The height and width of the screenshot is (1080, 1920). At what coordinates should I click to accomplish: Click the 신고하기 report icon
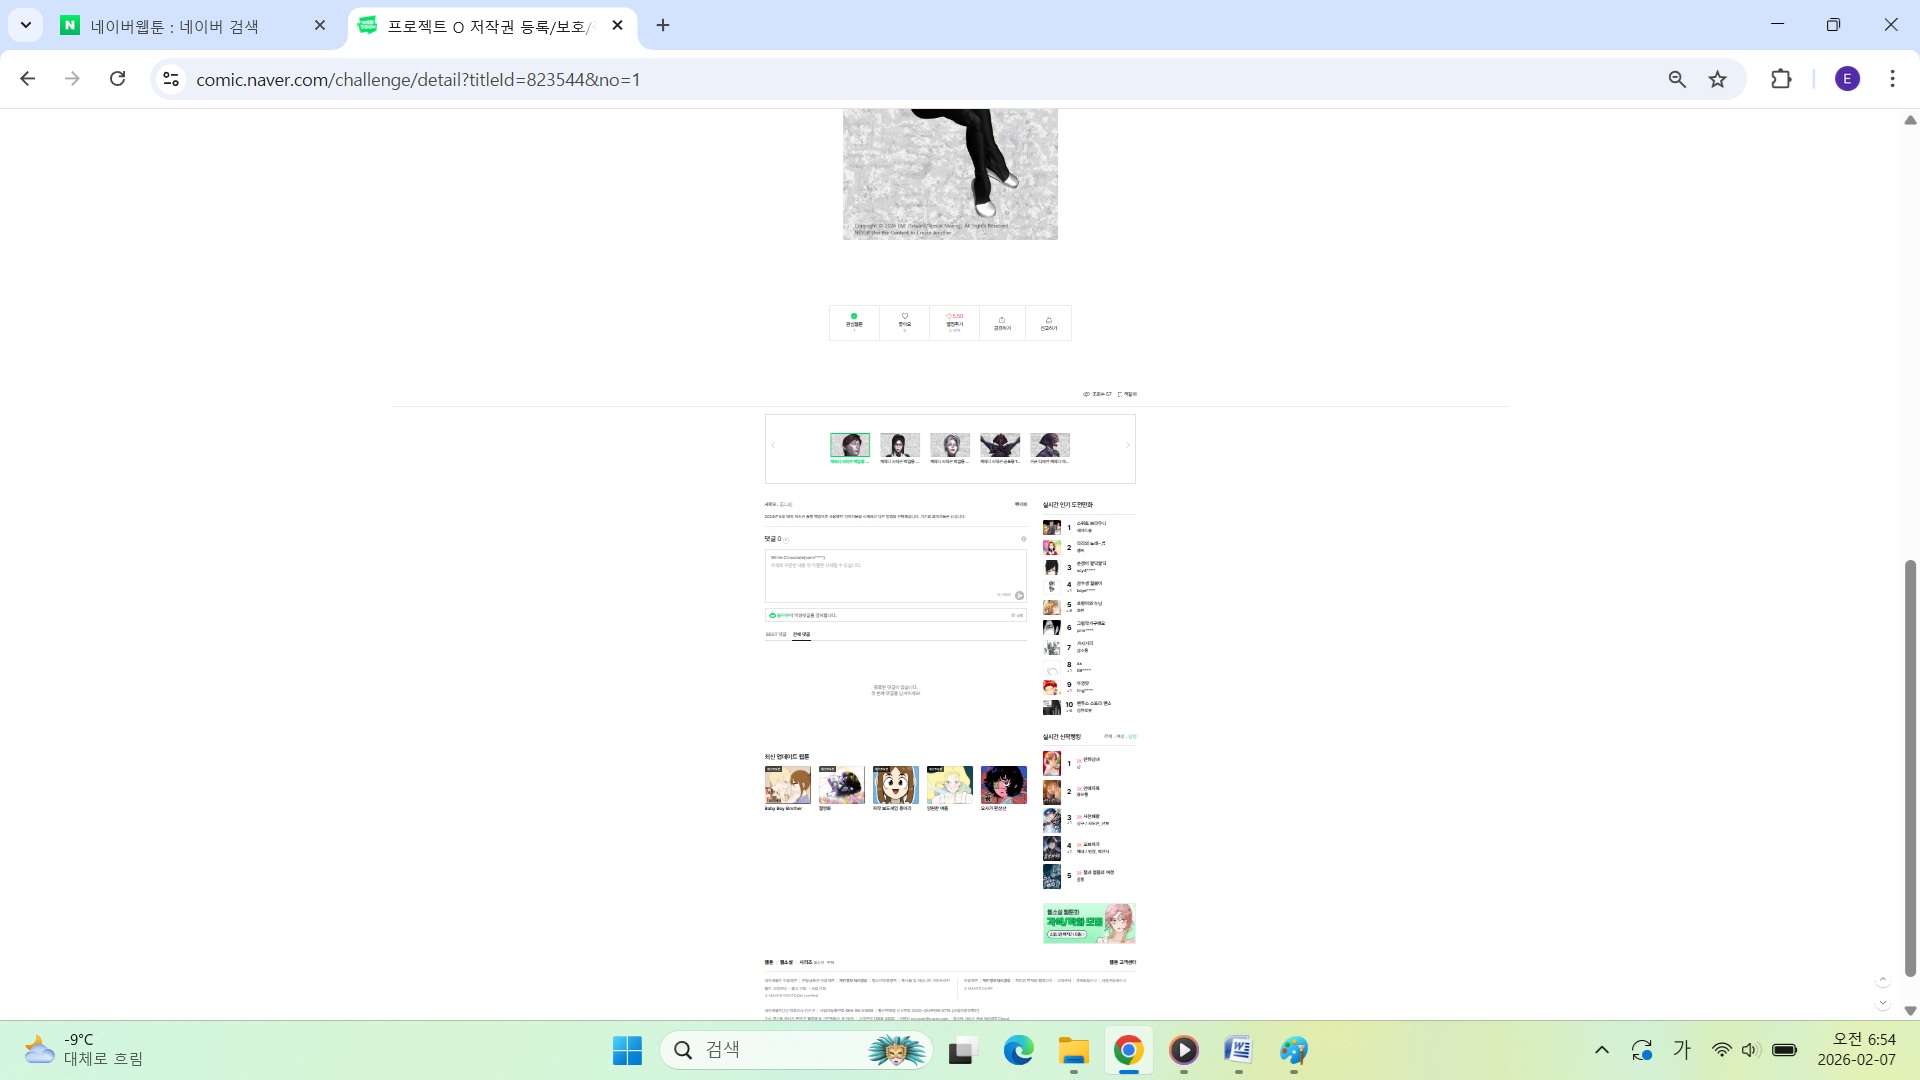(x=1048, y=323)
